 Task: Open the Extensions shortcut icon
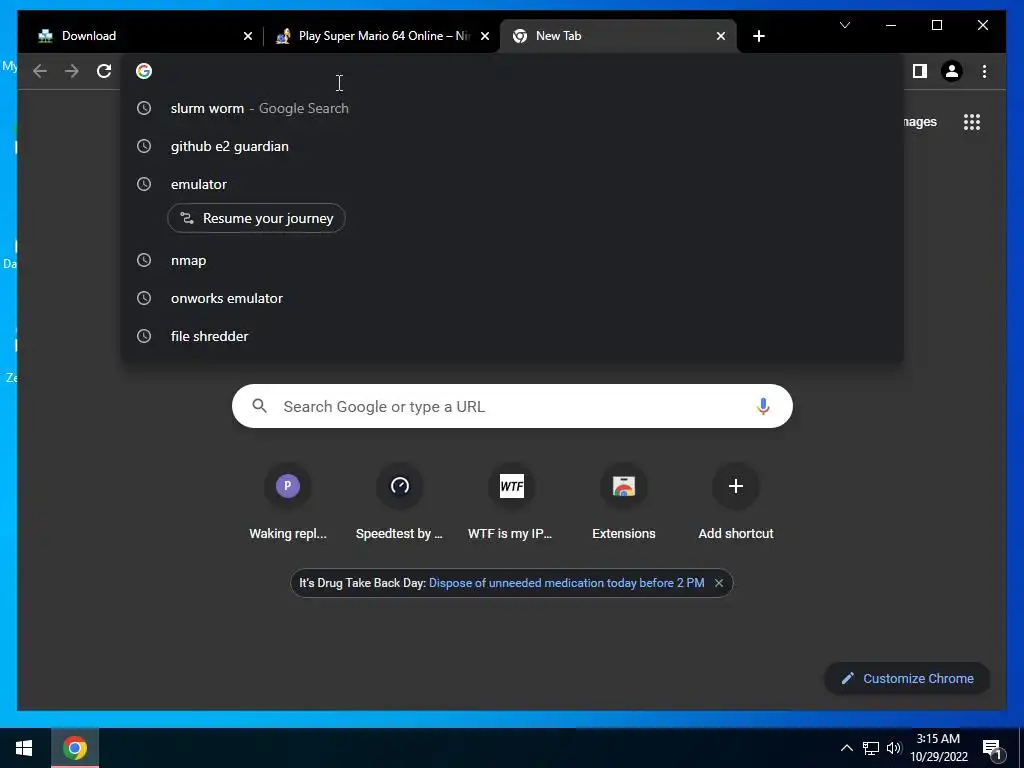(624, 486)
